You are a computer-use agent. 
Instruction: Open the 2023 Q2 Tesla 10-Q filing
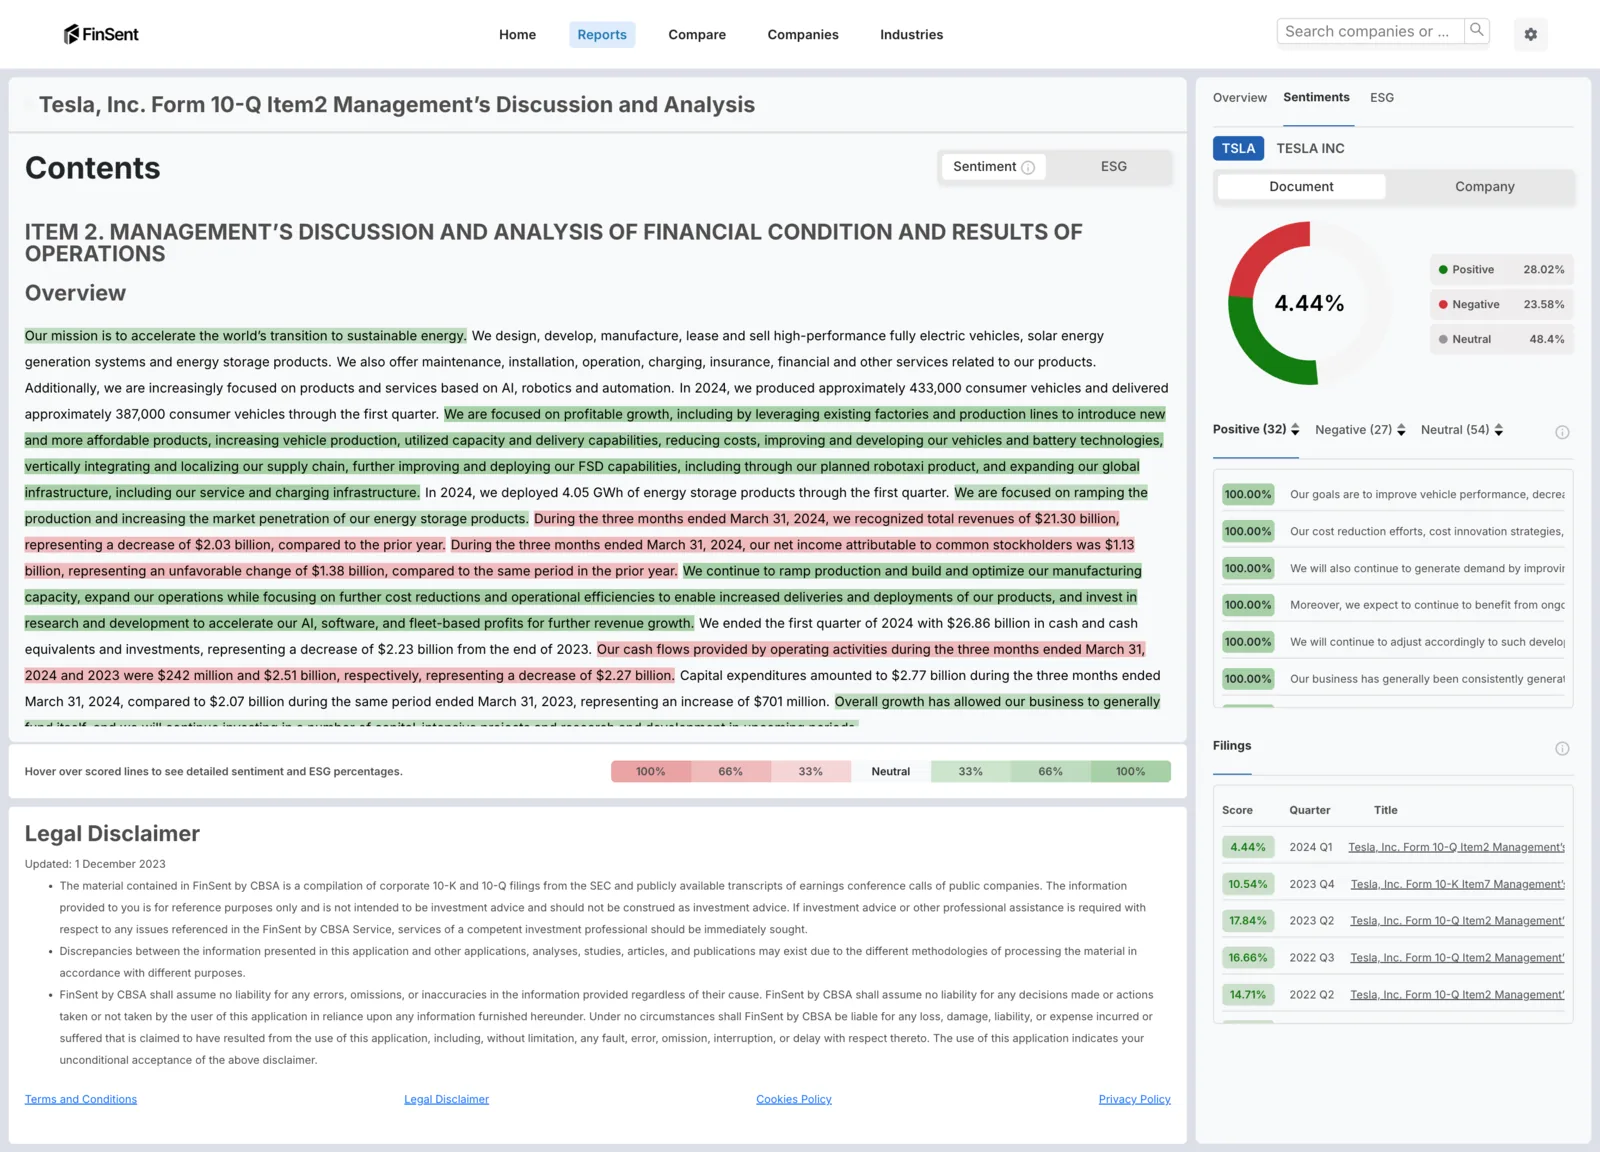1457,922
